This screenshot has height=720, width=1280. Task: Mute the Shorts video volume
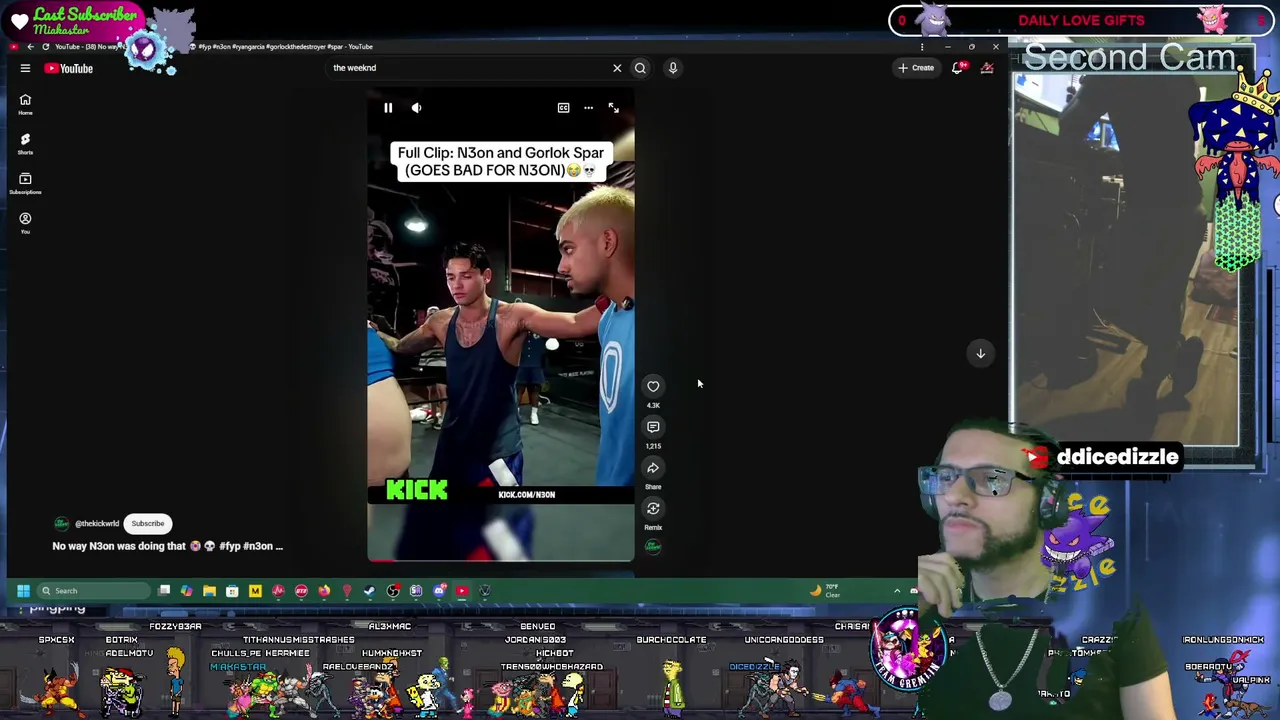tap(416, 108)
